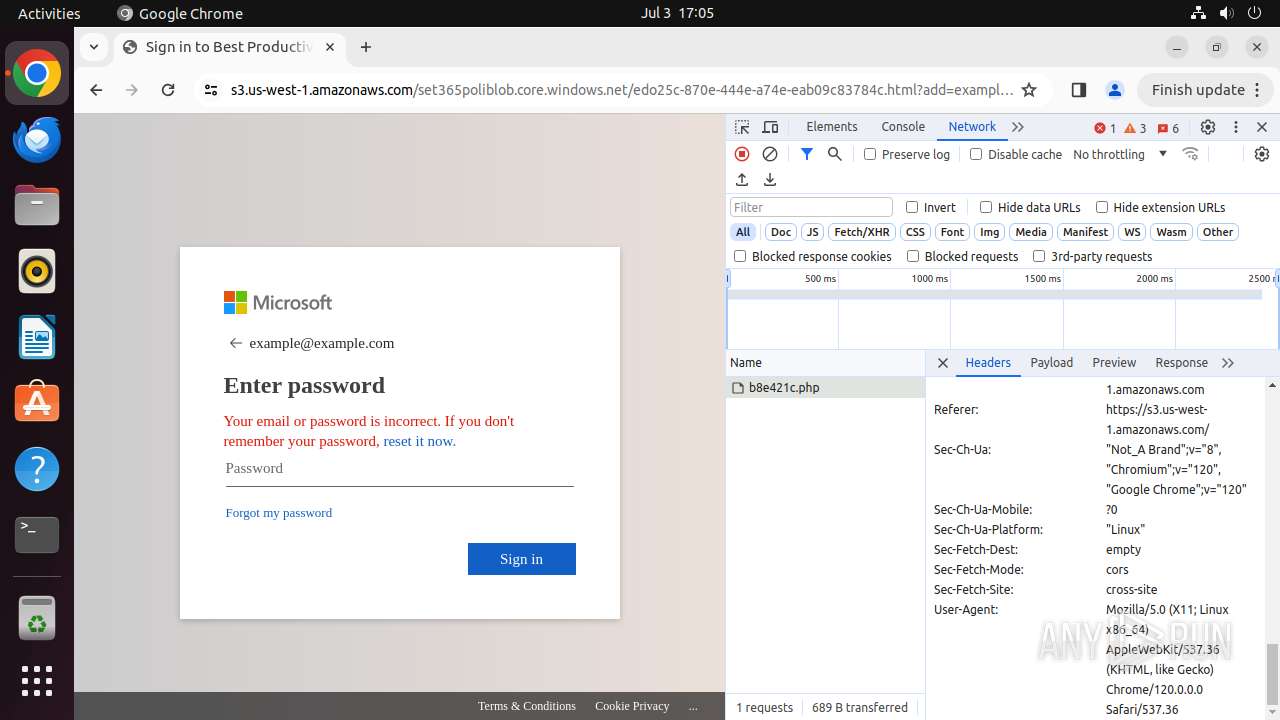This screenshot has height=720, width=1280.
Task: Show applications grid
Action: [x=37, y=681]
